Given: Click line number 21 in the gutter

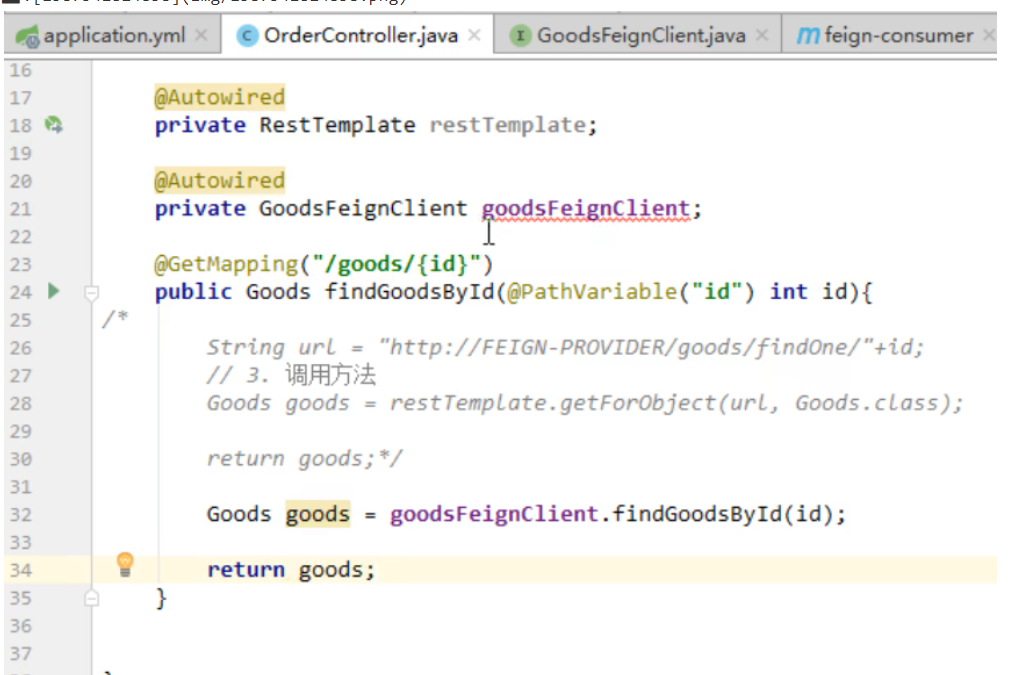Looking at the screenshot, I should (x=21, y=209).
